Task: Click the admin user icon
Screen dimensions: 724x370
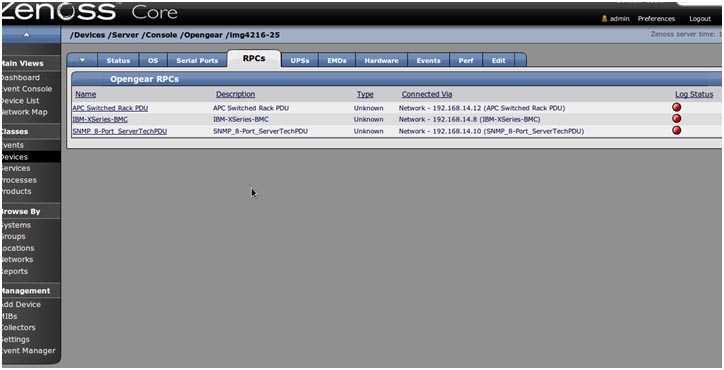Action: [x=604, y=19]
